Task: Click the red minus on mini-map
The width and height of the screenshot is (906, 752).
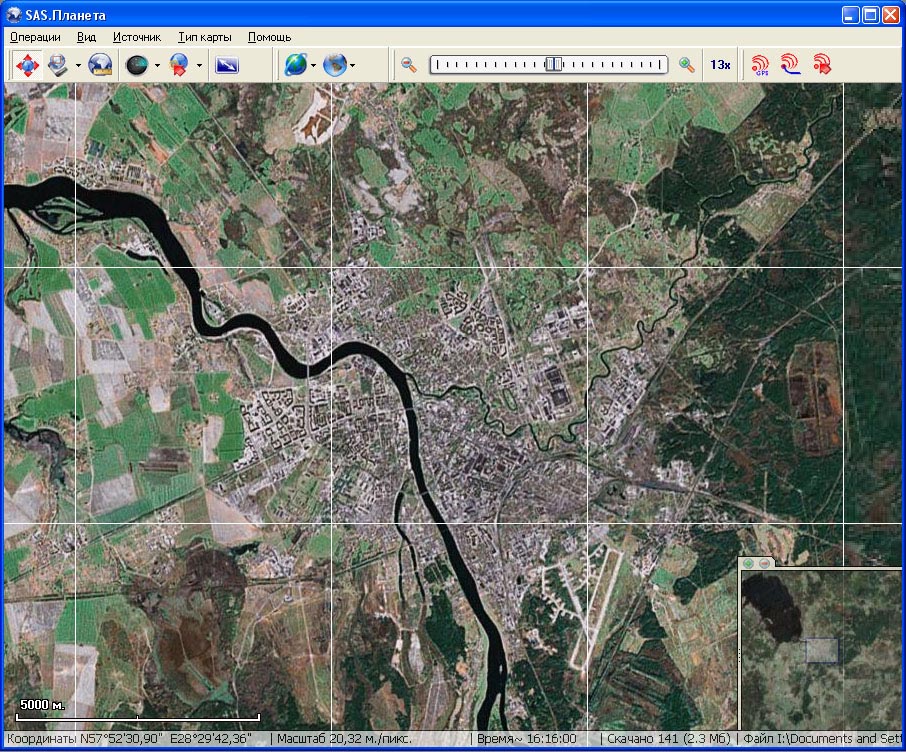Action: tap(765, 563)
